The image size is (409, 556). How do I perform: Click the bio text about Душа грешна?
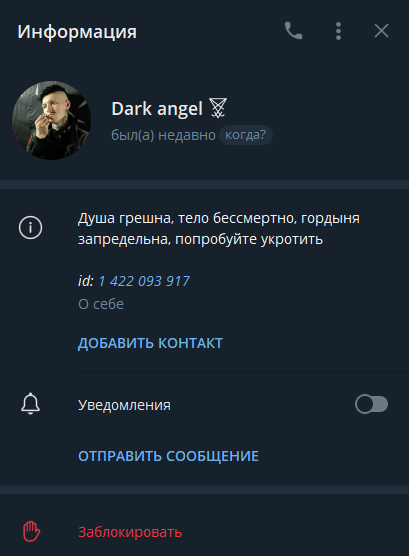[x=219, y=229]
